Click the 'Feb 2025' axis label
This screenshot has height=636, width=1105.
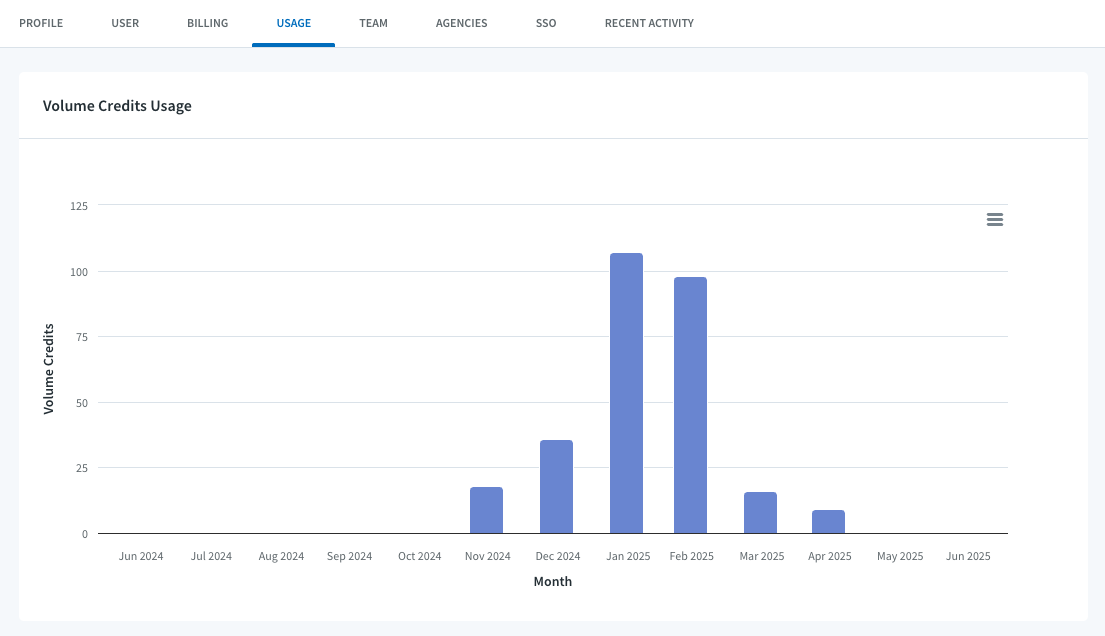(x=691, y=556)
